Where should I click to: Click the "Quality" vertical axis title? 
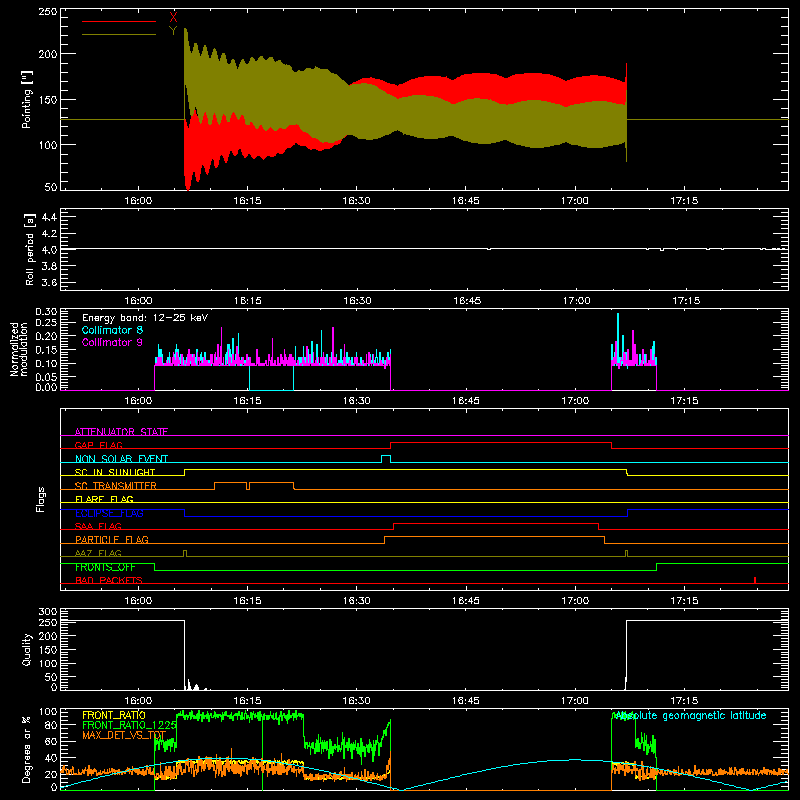pyautogui.click(x=27, y=649)
